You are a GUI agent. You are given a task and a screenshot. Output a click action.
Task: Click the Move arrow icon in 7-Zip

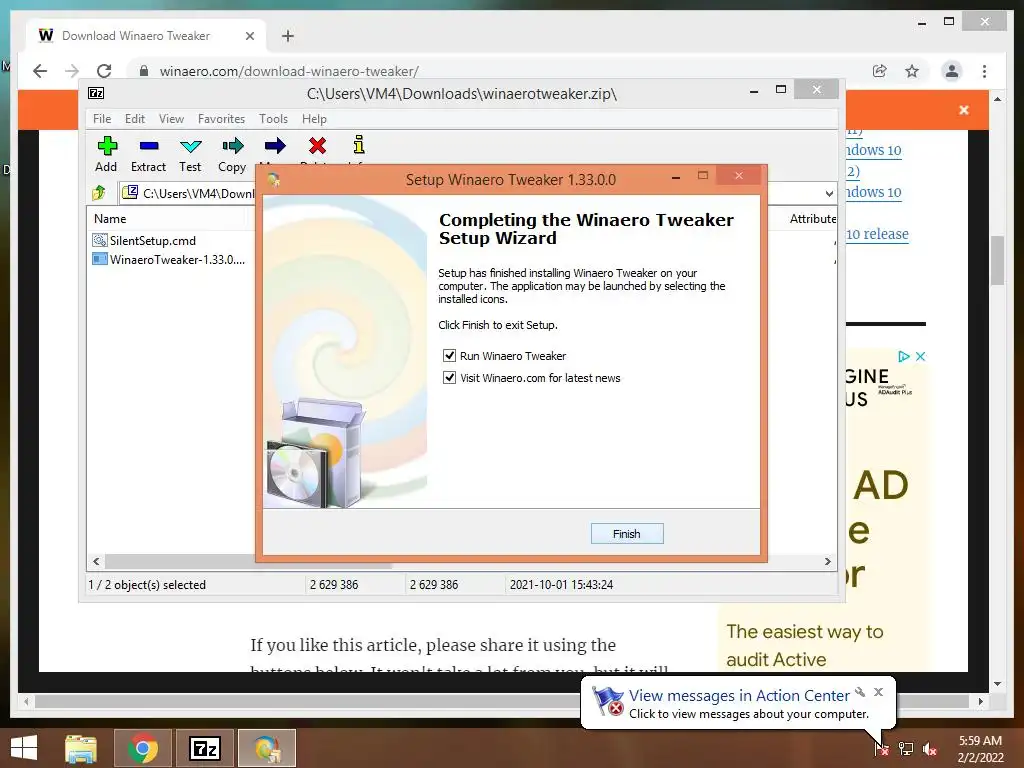[x=275, y=146]
